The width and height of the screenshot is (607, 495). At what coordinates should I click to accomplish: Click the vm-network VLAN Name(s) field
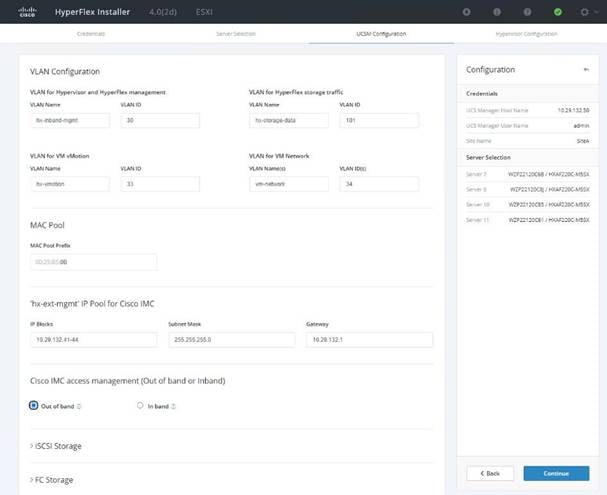click(x=289, y=184)
